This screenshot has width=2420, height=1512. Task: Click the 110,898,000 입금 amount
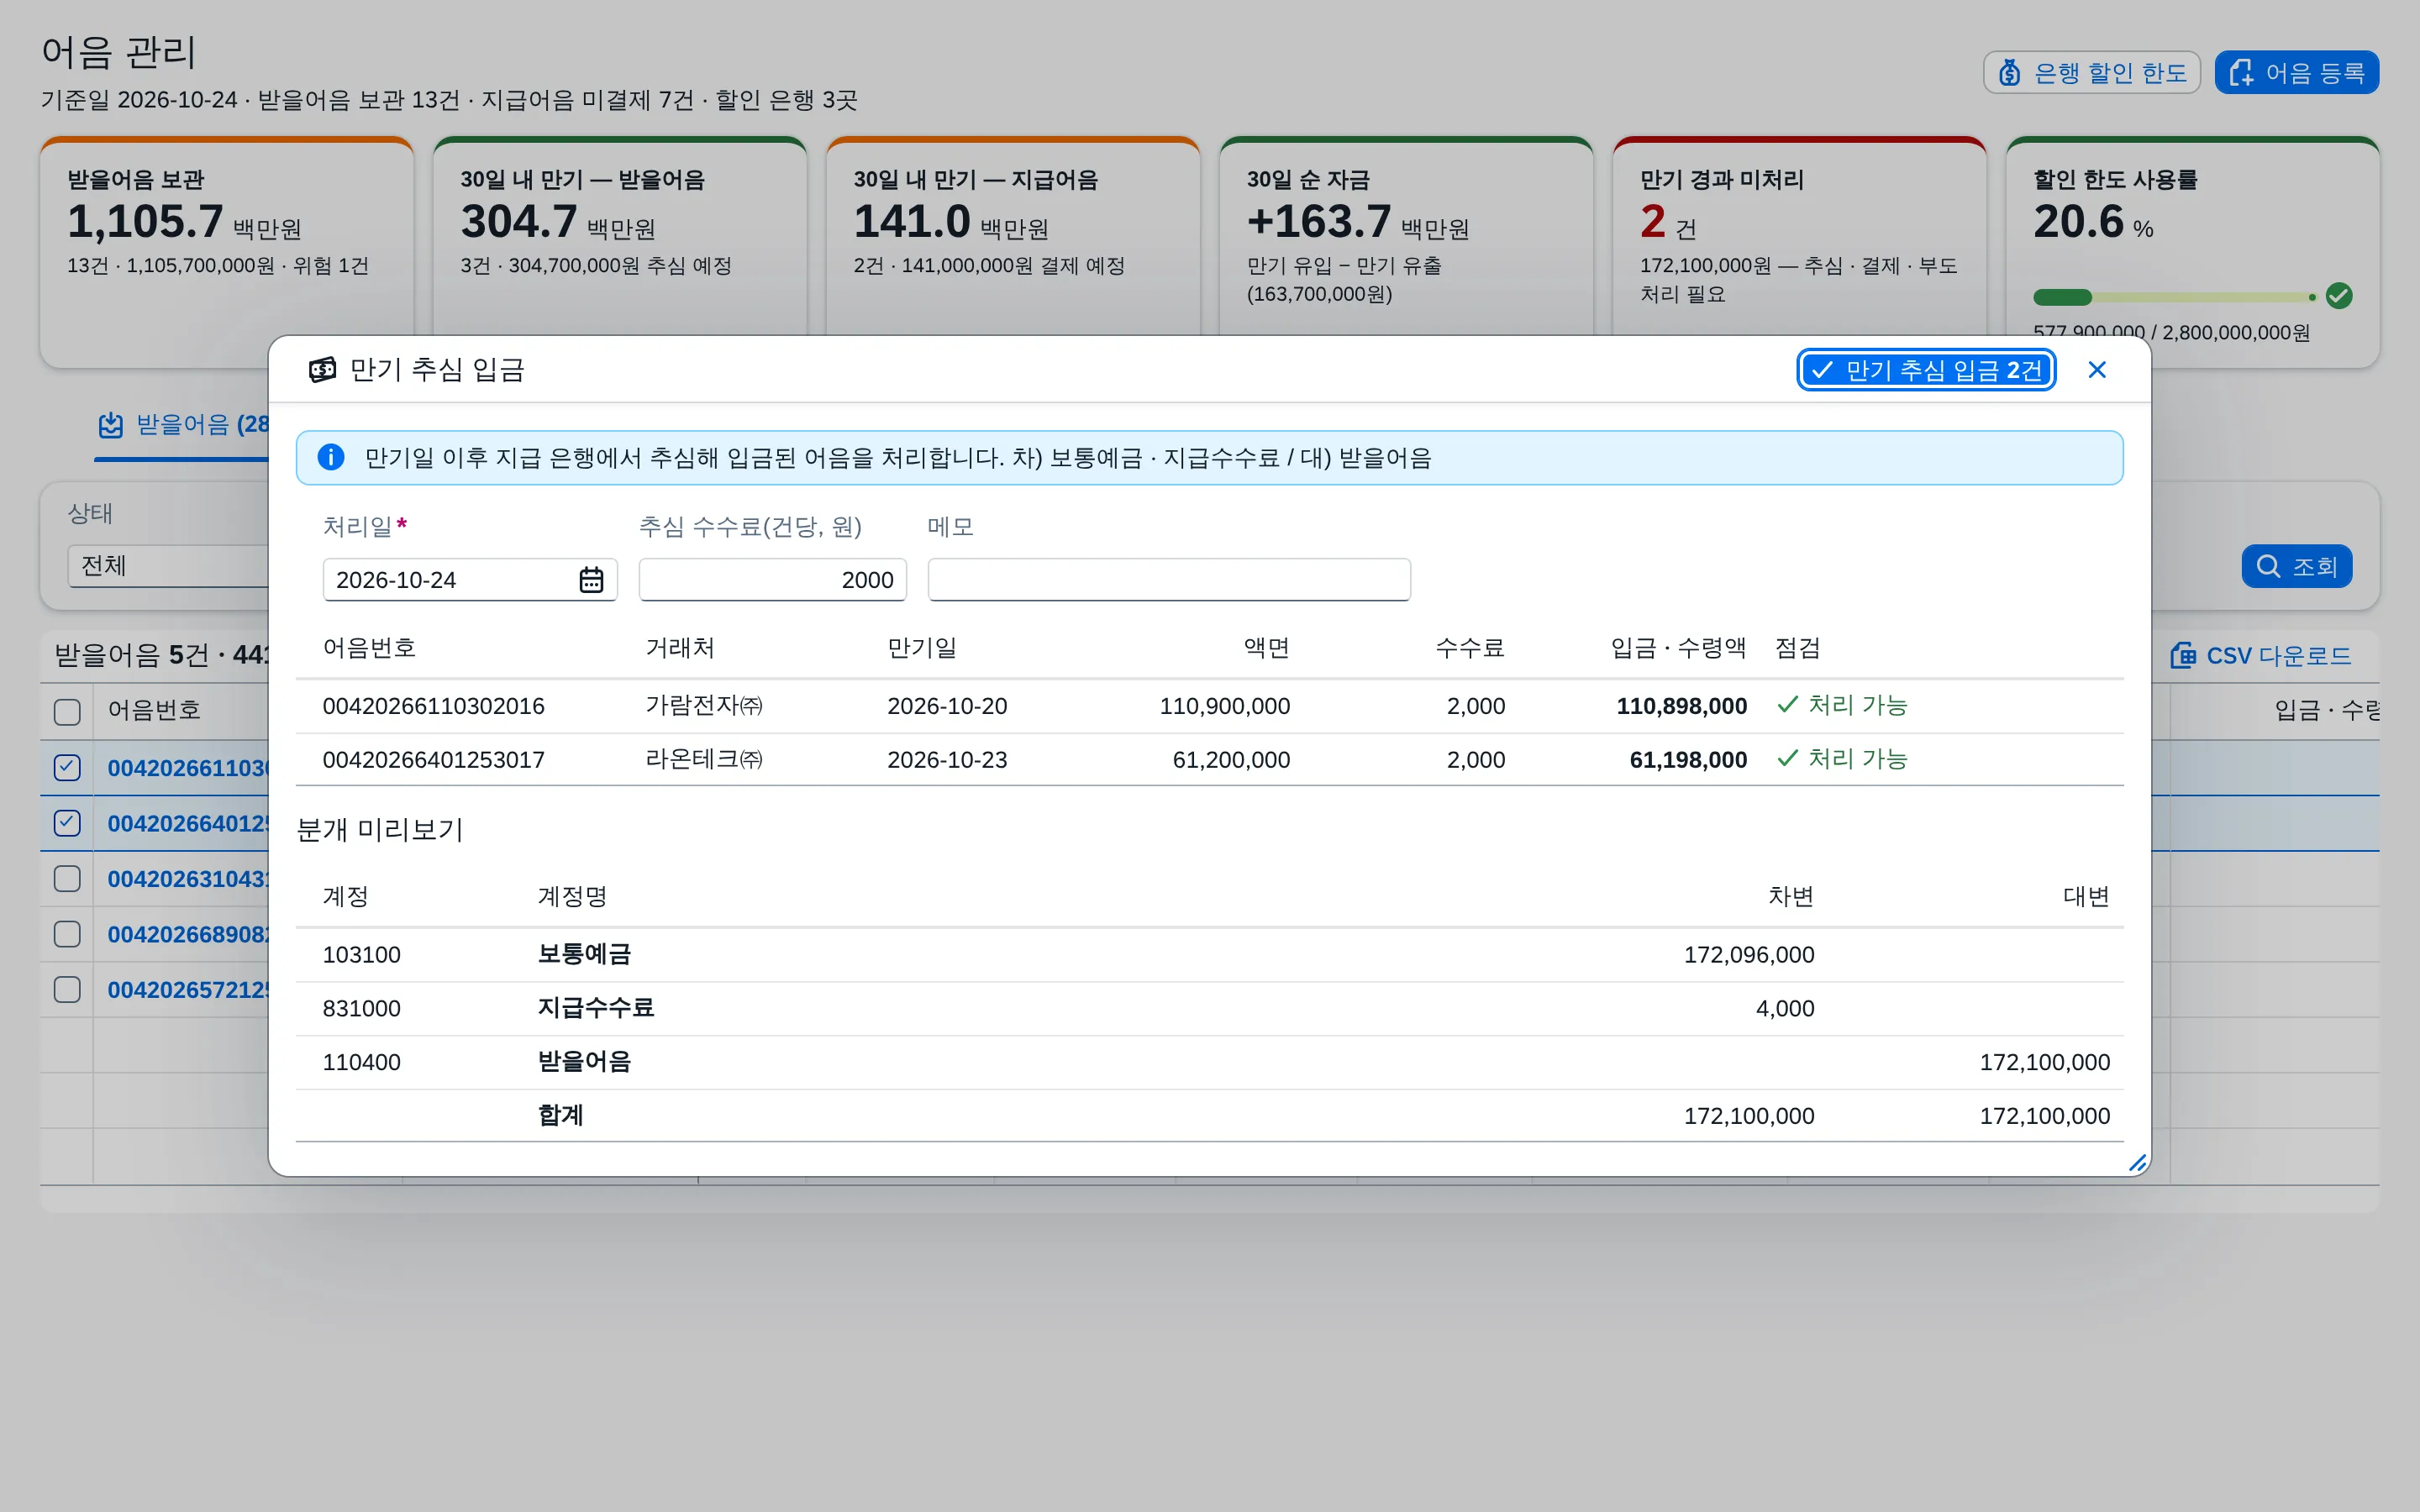1681,706
